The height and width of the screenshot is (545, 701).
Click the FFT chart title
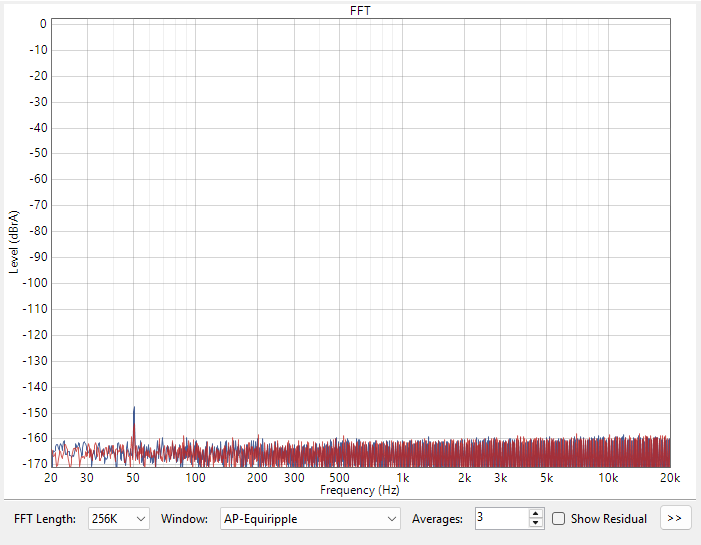point(360,10)
